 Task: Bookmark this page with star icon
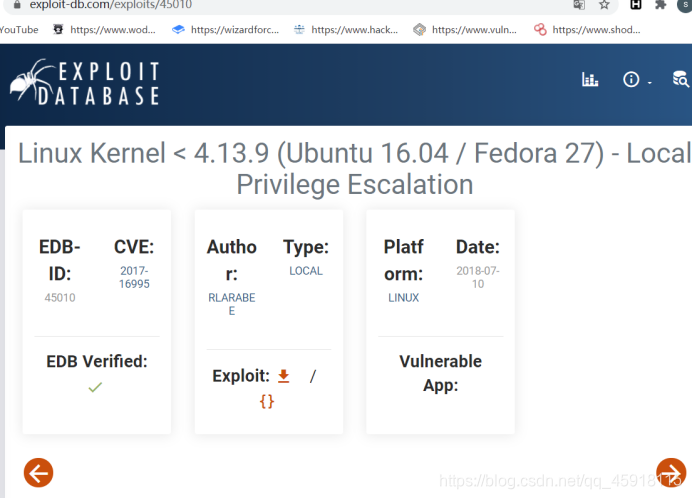click(604, 5)
